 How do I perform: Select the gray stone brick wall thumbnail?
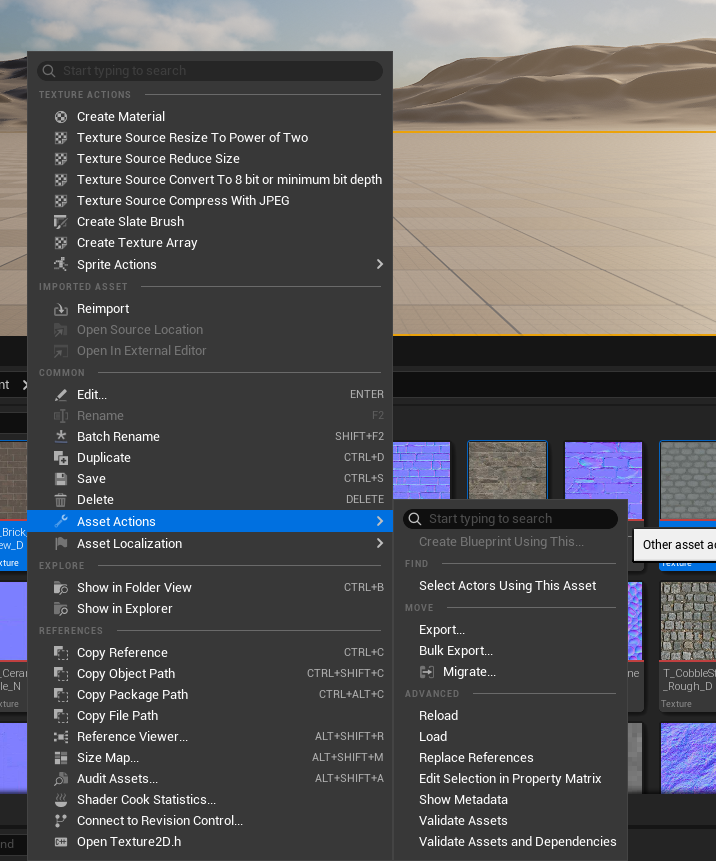point(507,470)
